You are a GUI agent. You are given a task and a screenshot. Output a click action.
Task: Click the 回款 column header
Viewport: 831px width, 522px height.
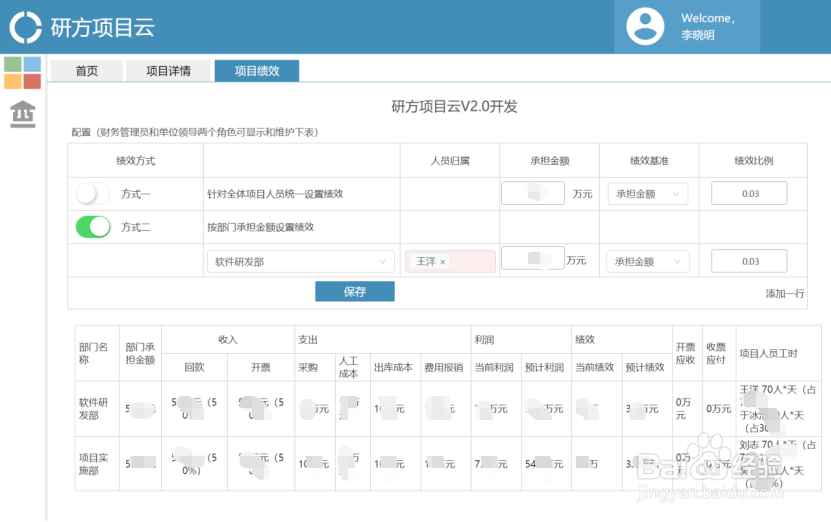point(194,367)
